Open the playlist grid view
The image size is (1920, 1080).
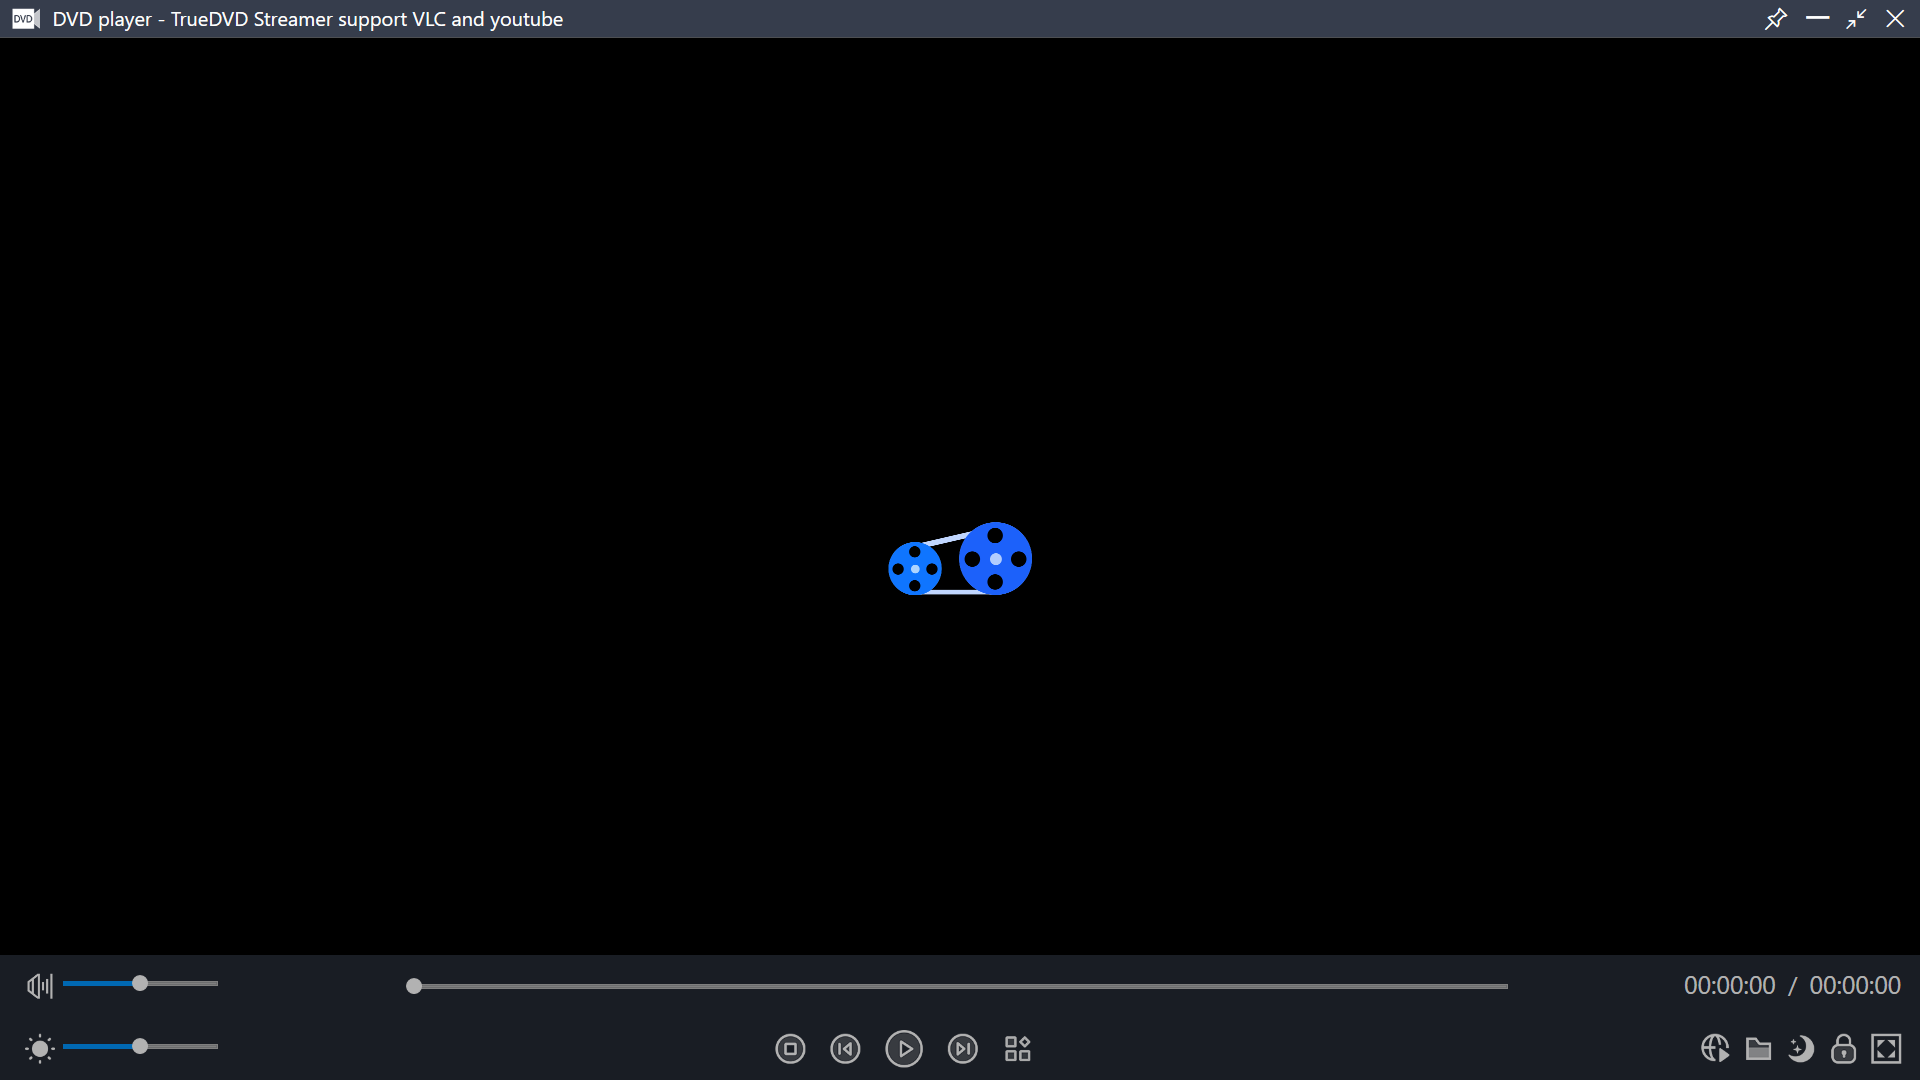click(x=1017, y=1049)
